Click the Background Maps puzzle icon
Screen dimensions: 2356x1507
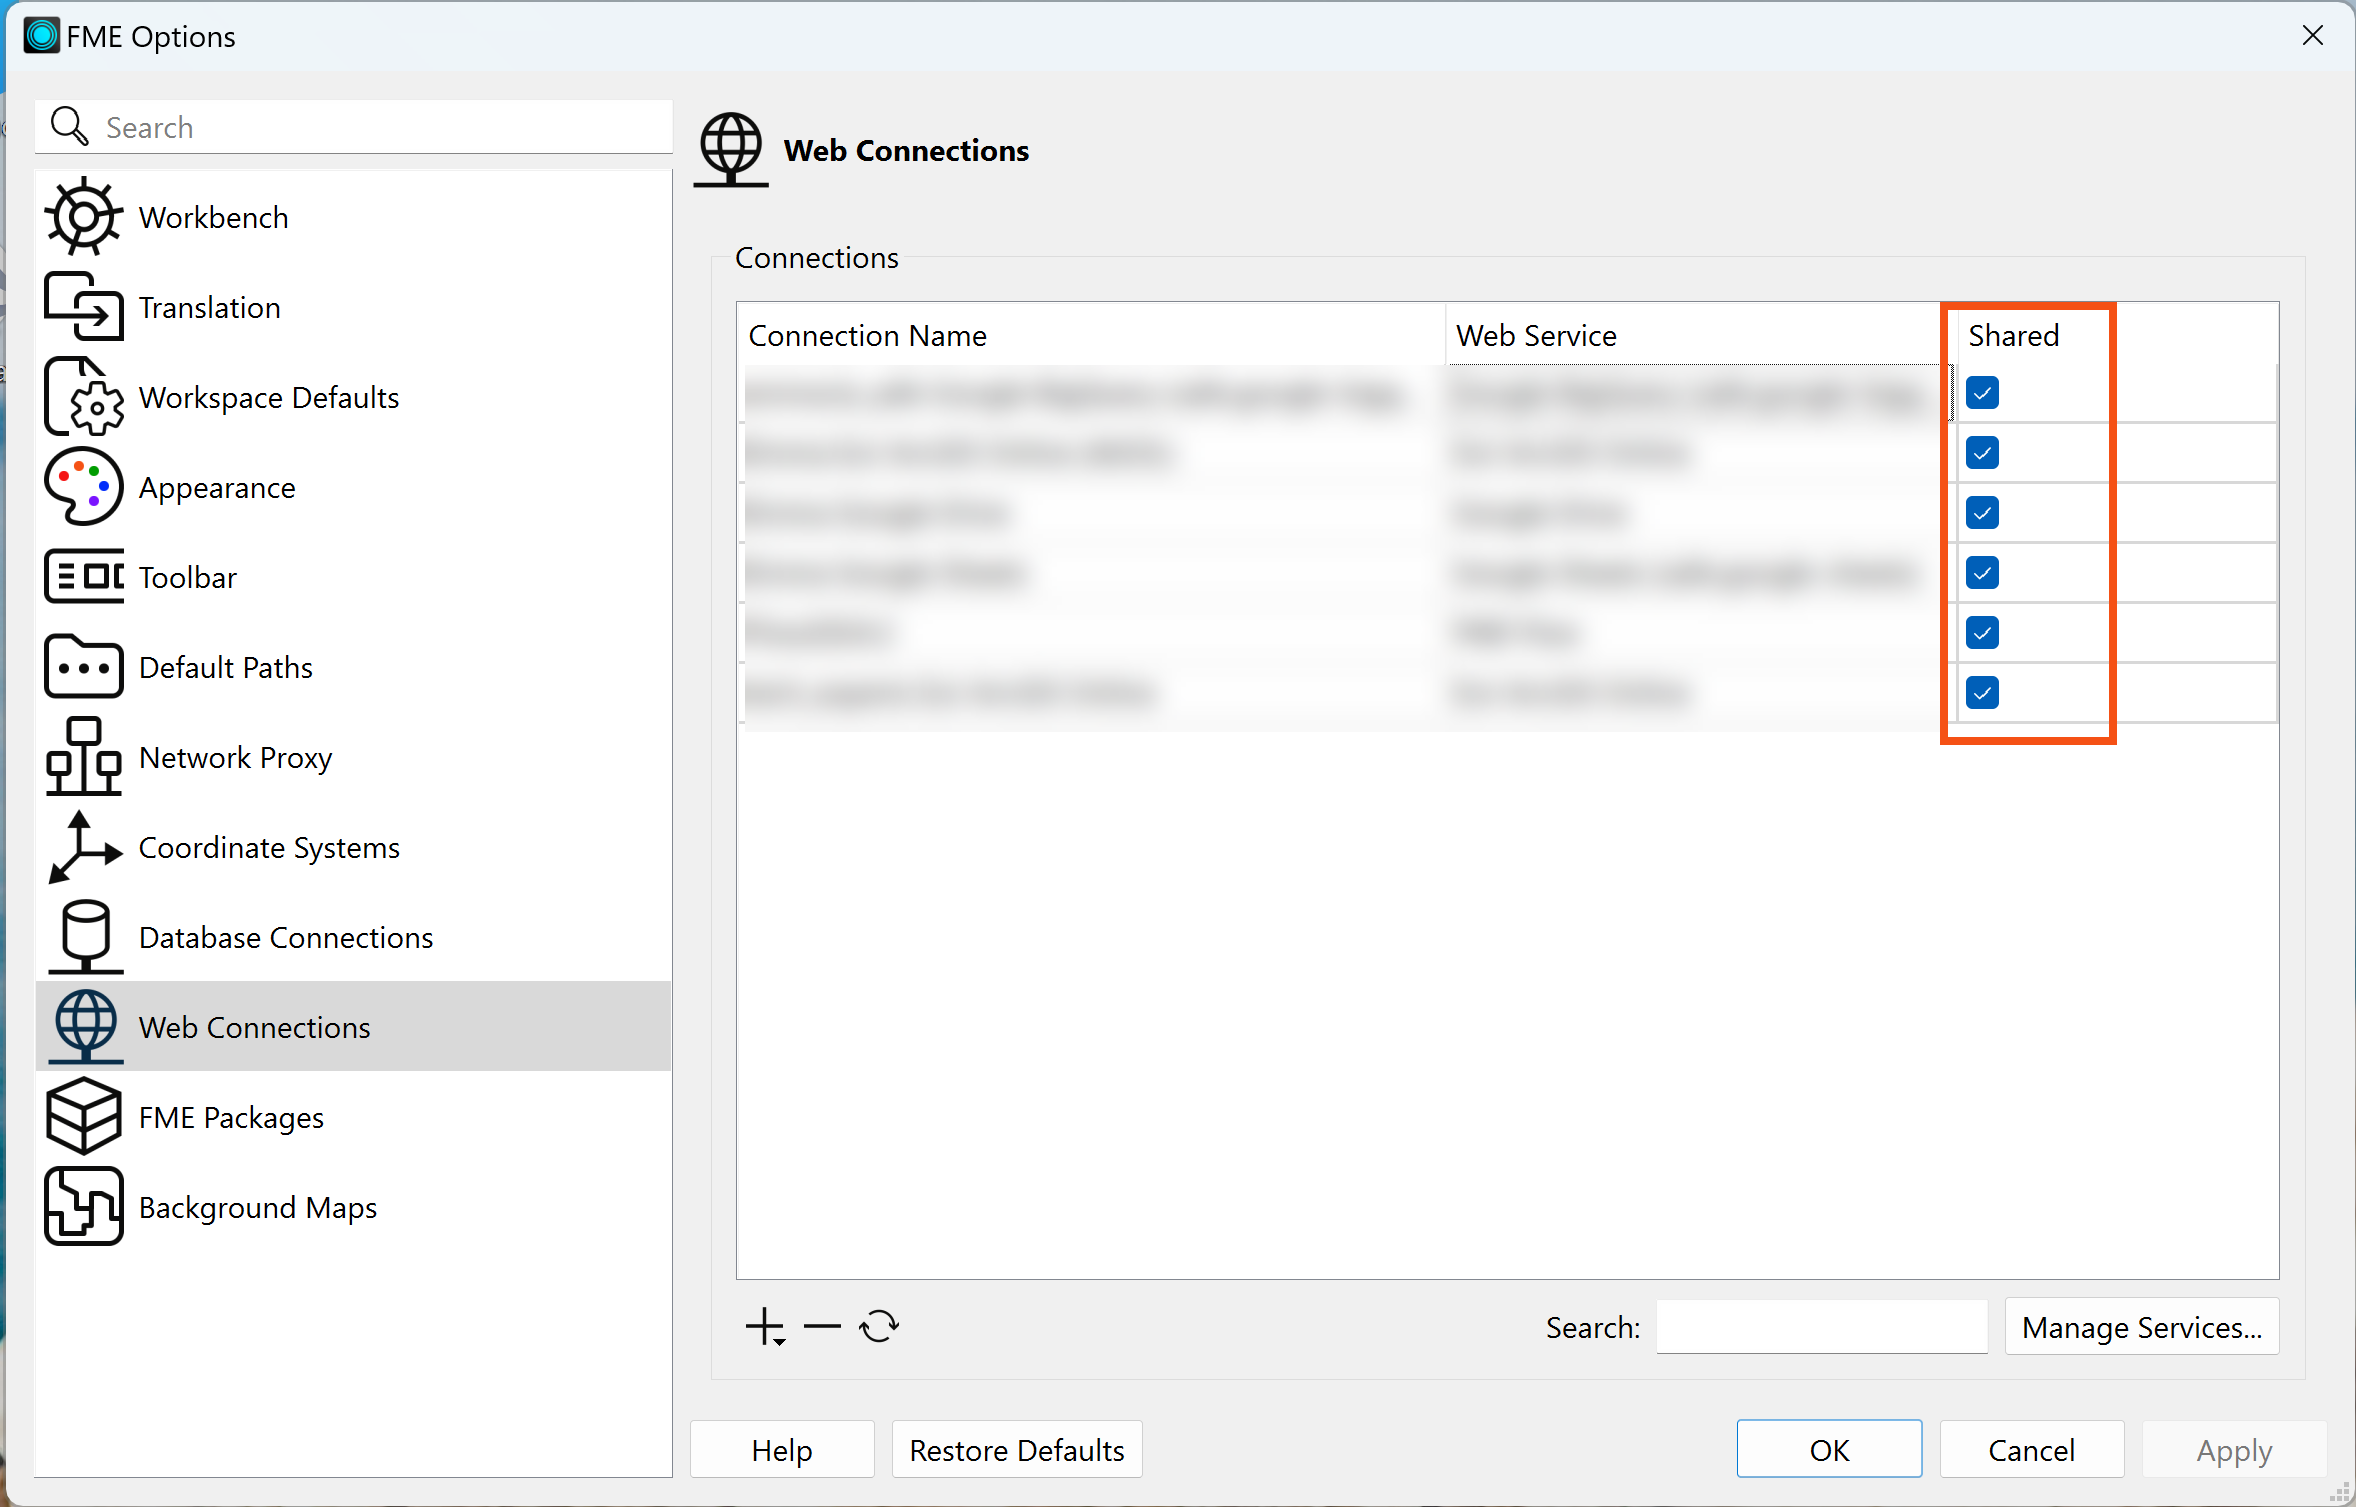pos(84,1207)
